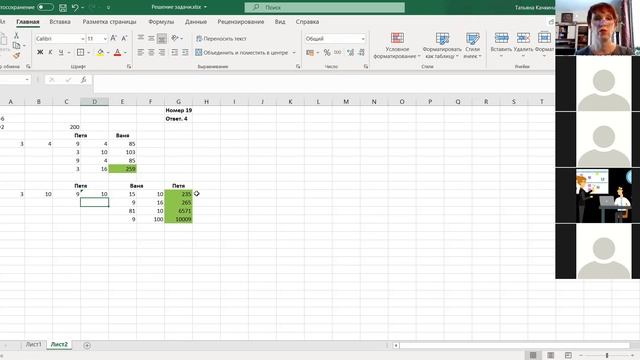Toggle Bold Ж formatting
This screenshot has width=640, height=360.
[x=40, y=52]
